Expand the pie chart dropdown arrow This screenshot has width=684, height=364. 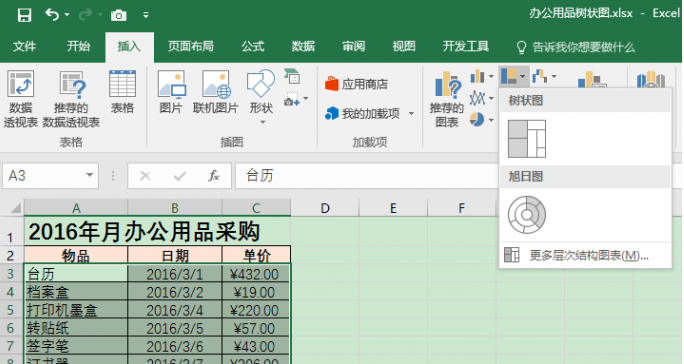click(x=491, y=120)
